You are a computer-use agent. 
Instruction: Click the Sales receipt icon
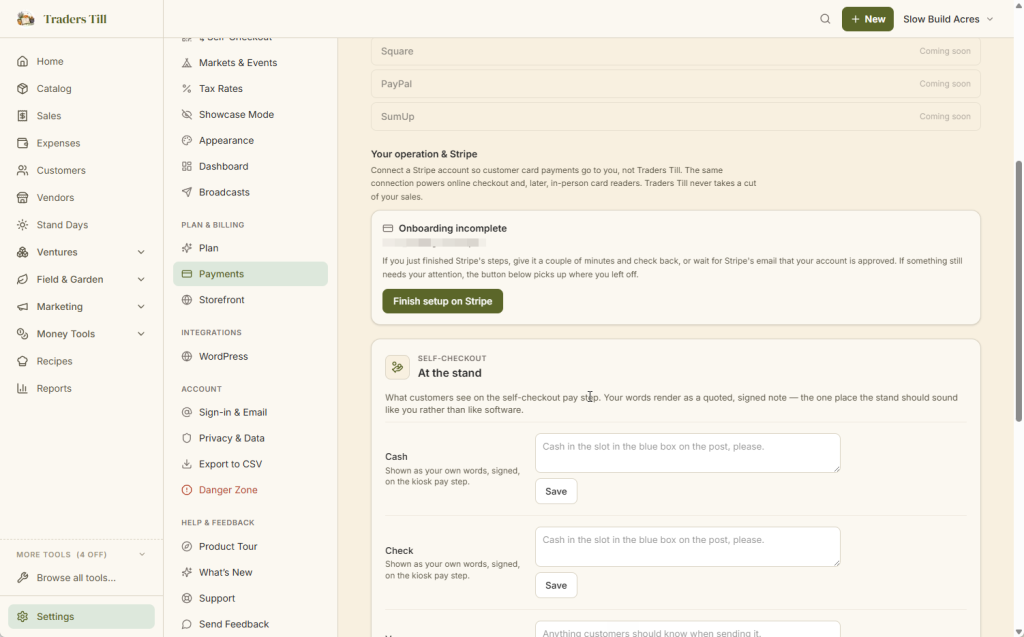(23, 116)
